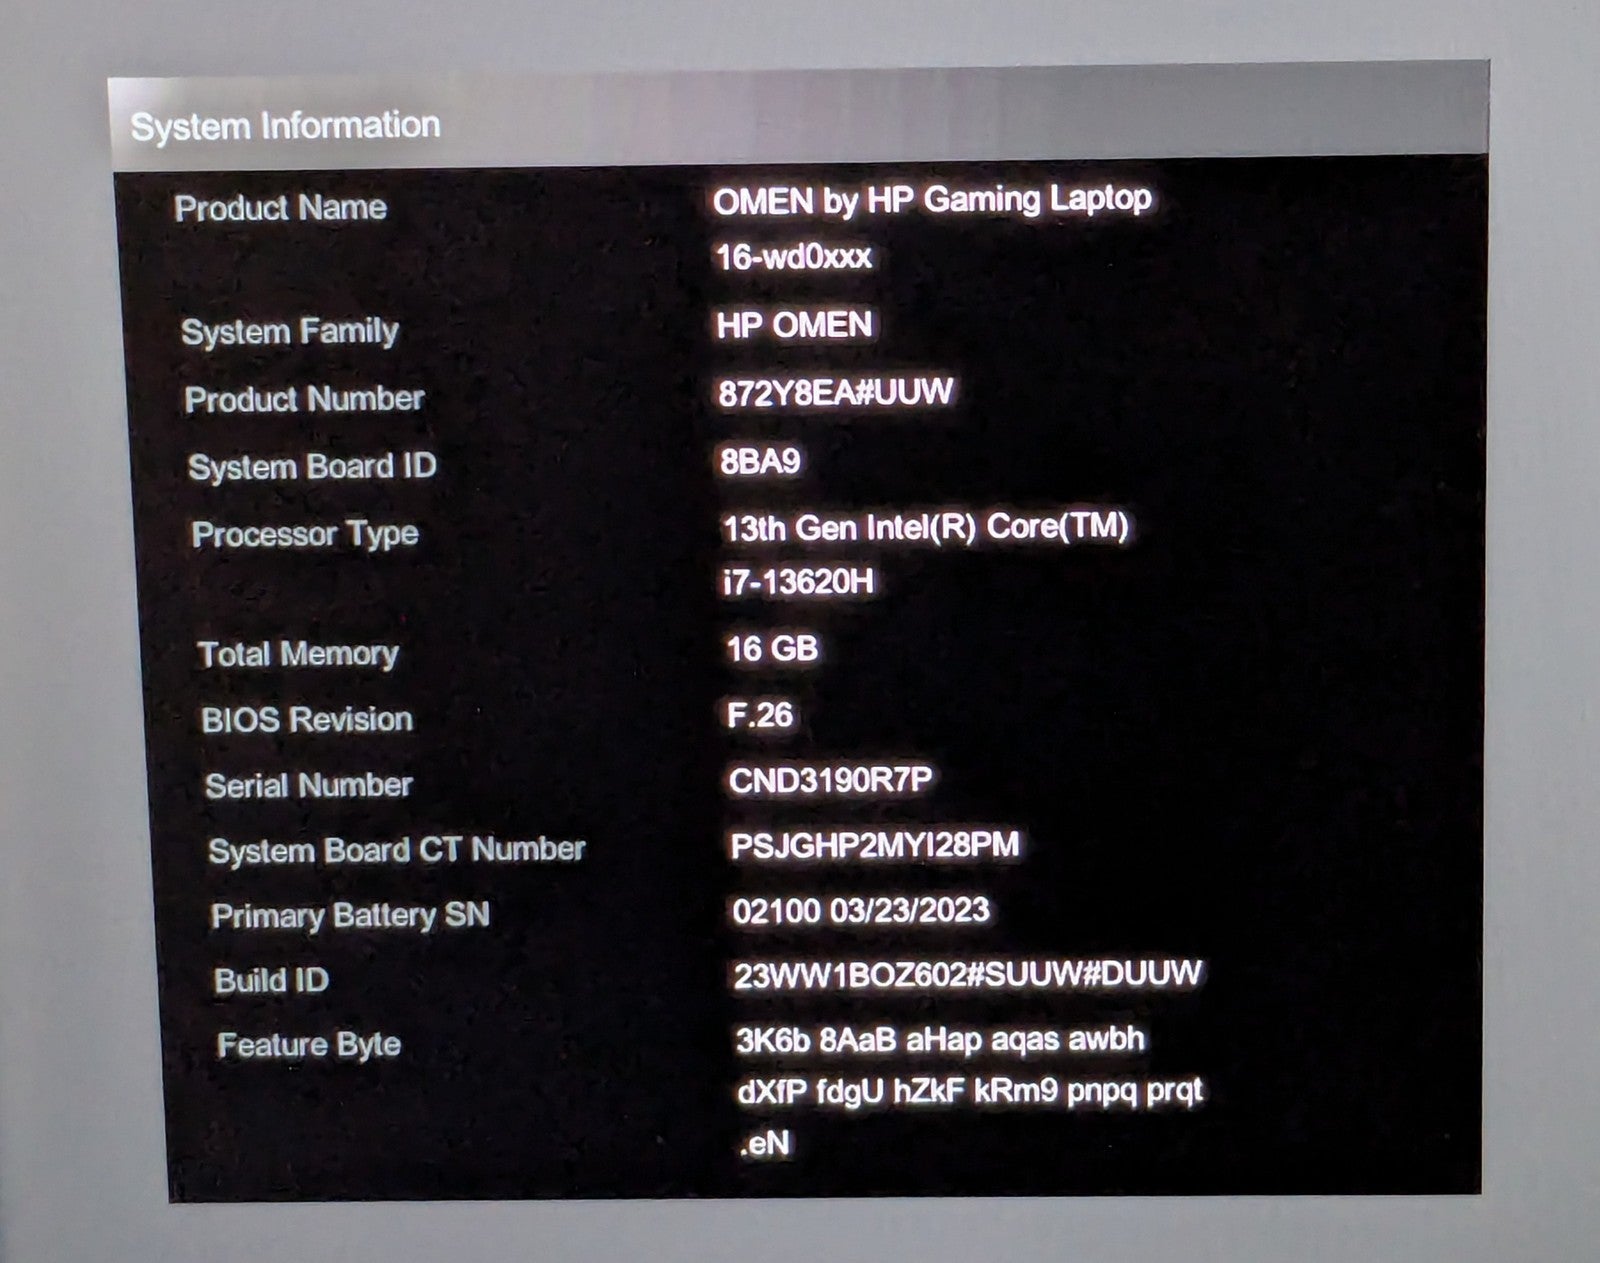
Task: Click the "OMEN by HP Gaming Laptop" value
Action: 932,200
